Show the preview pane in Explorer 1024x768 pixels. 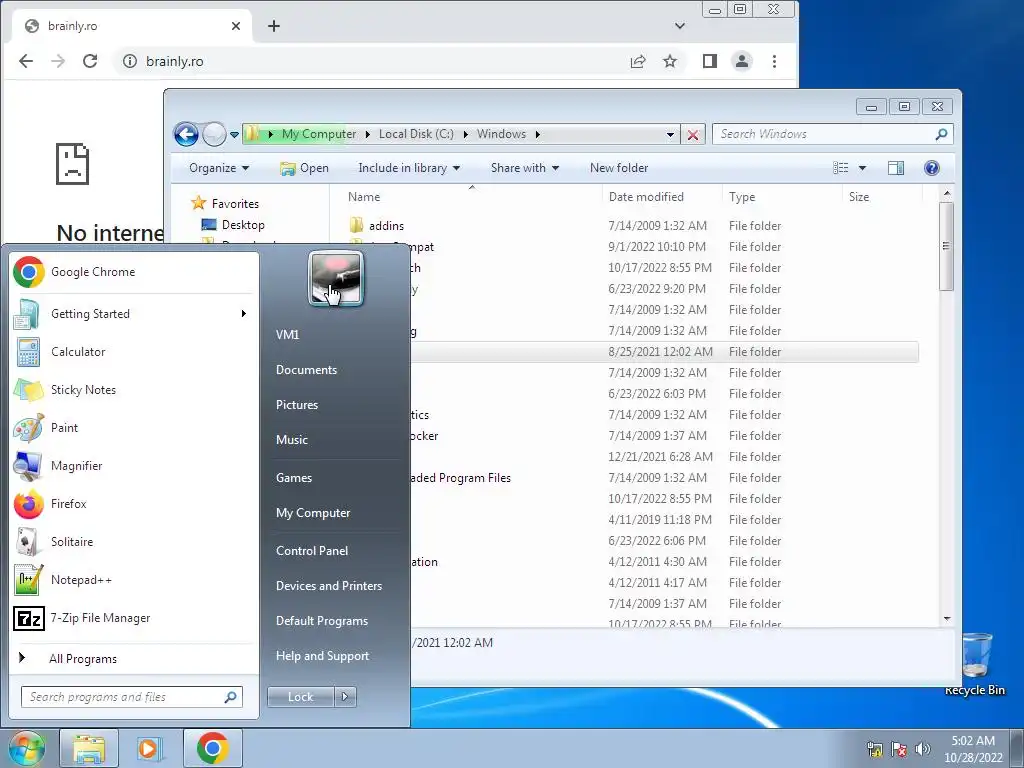pos(896,168)
